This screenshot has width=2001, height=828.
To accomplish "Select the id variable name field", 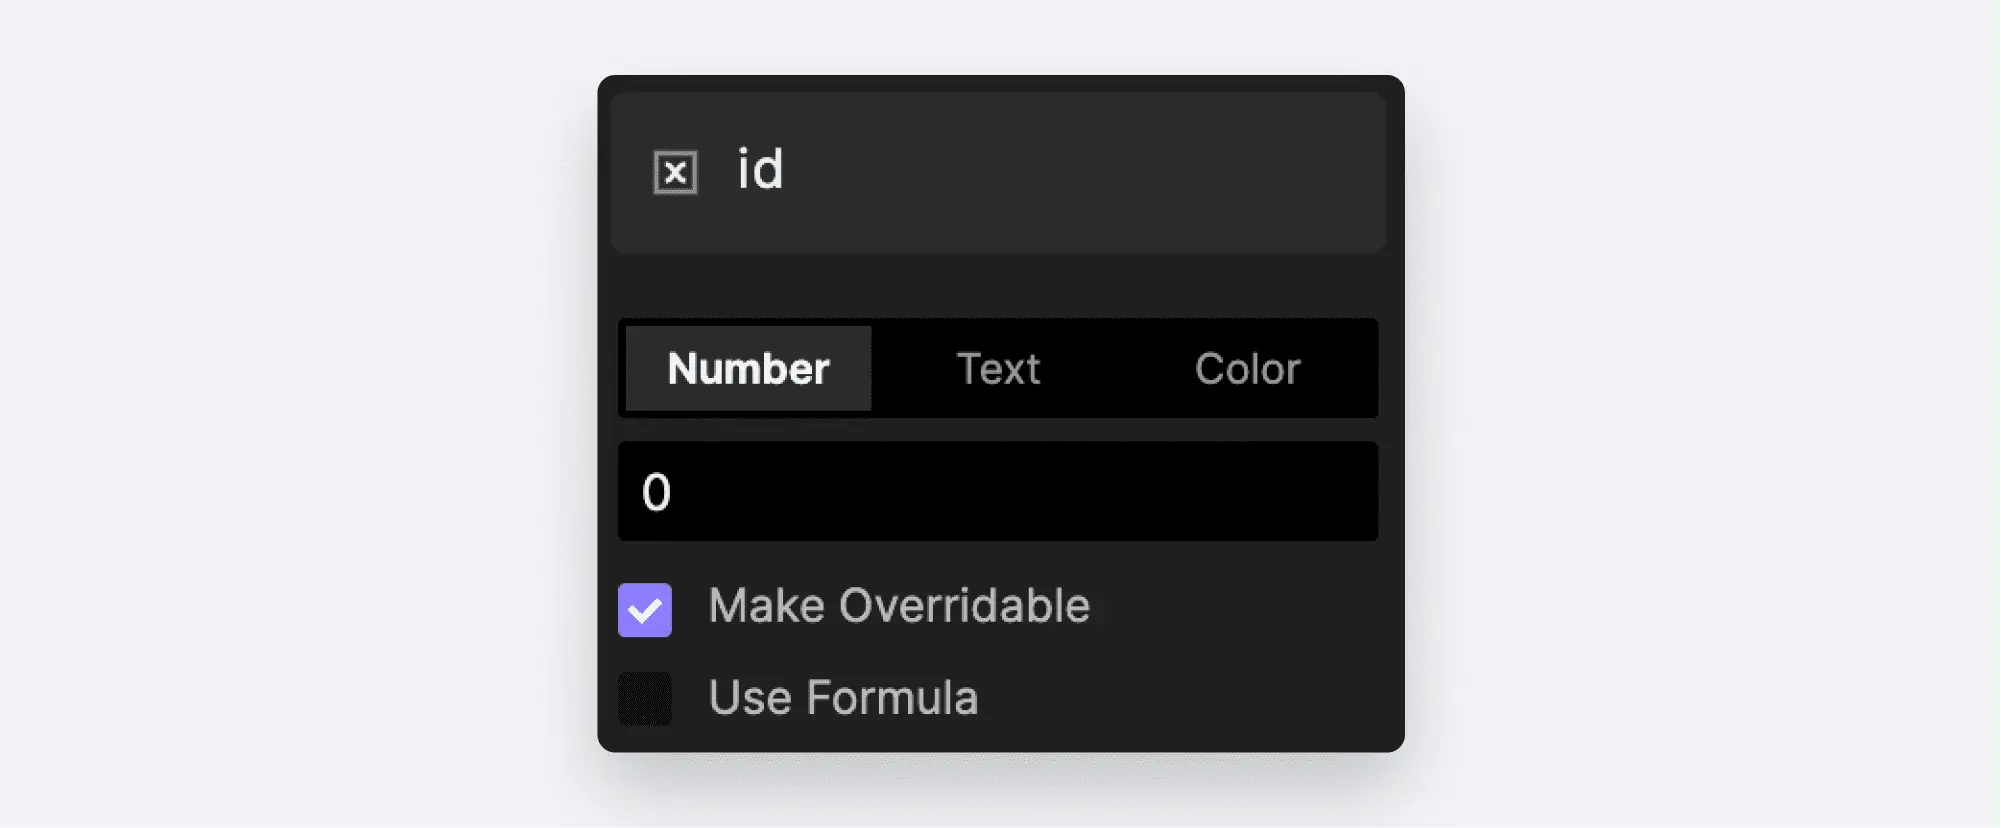I will (997, 172).
